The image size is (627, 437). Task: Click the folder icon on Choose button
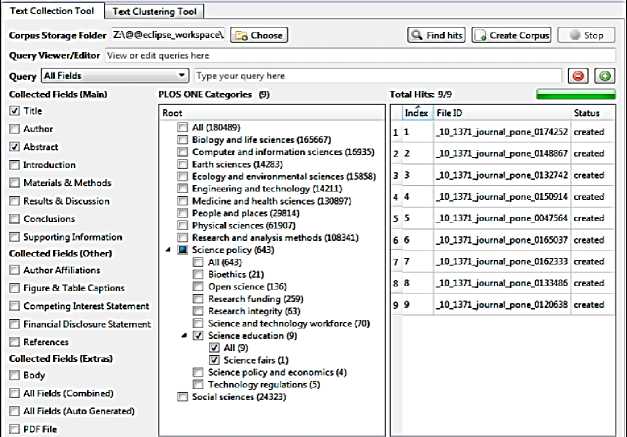point(240,35)
